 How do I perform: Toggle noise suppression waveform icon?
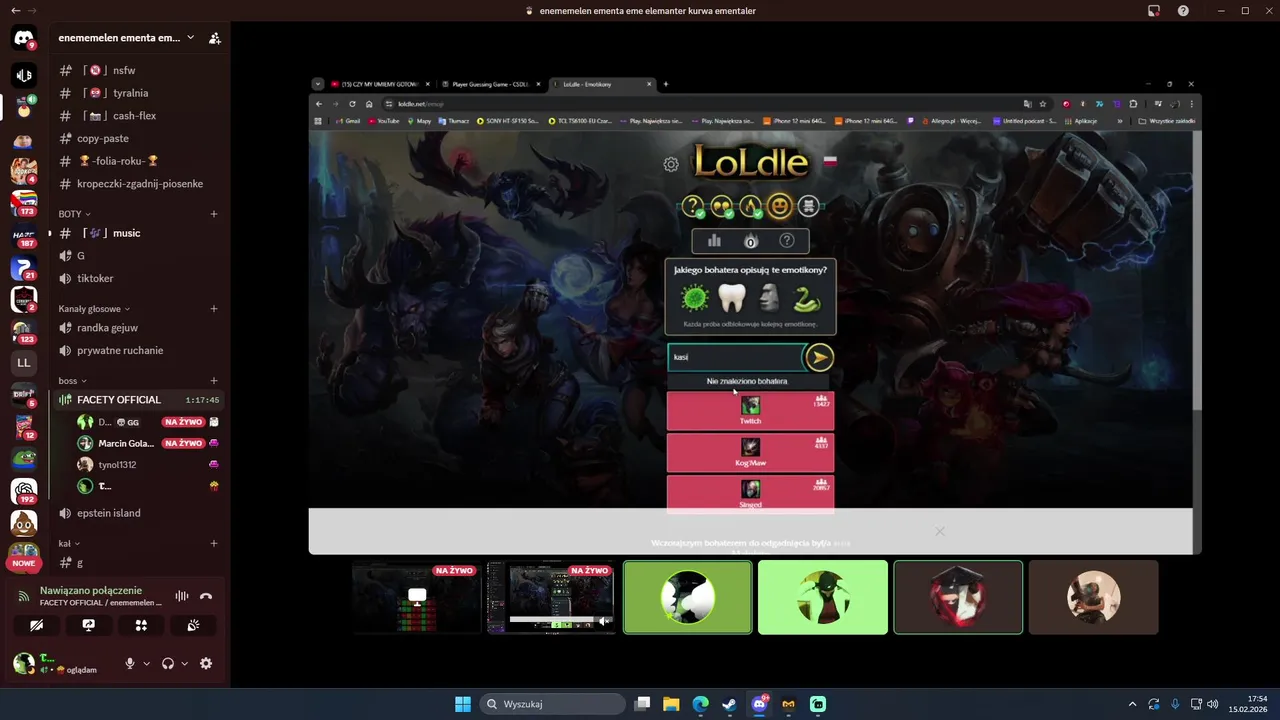pyautogui.click(x=182, y=596)
